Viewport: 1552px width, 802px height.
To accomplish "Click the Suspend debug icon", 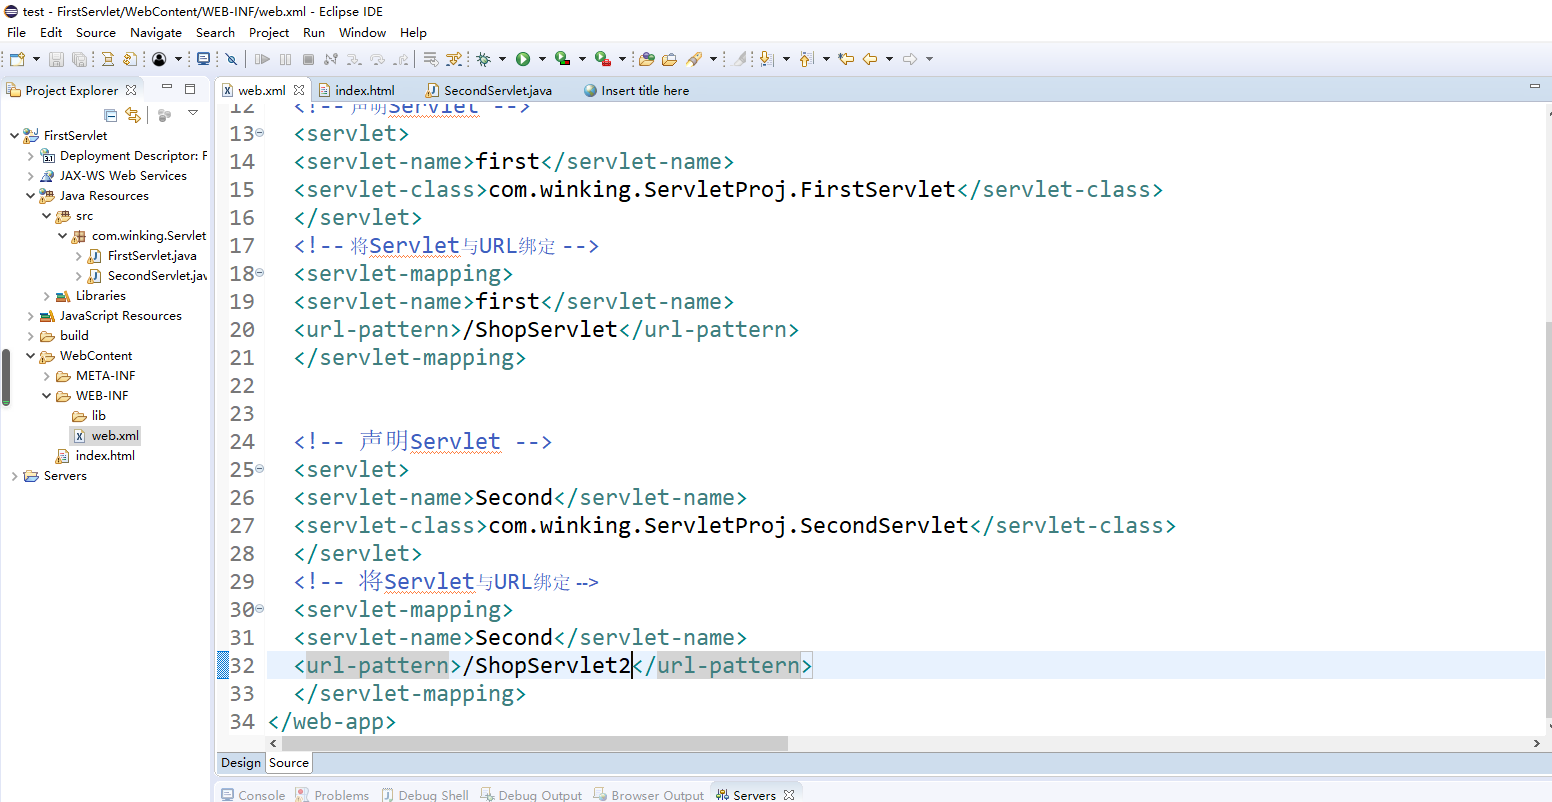I will pos(285,59).
